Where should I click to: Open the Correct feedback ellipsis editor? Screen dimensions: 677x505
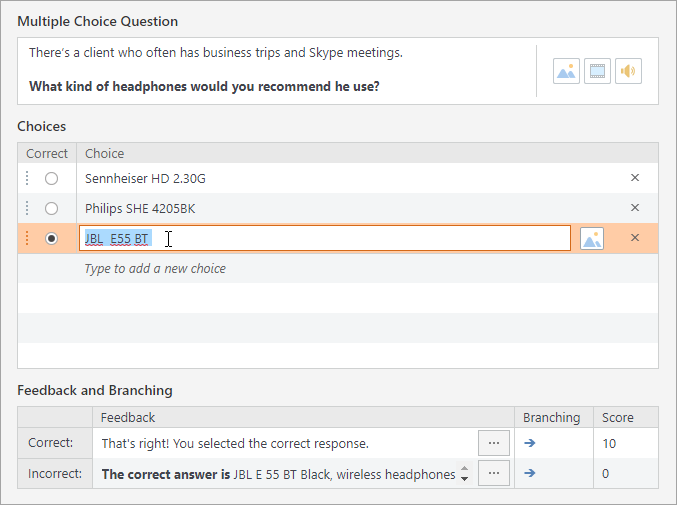click(493, 443)
